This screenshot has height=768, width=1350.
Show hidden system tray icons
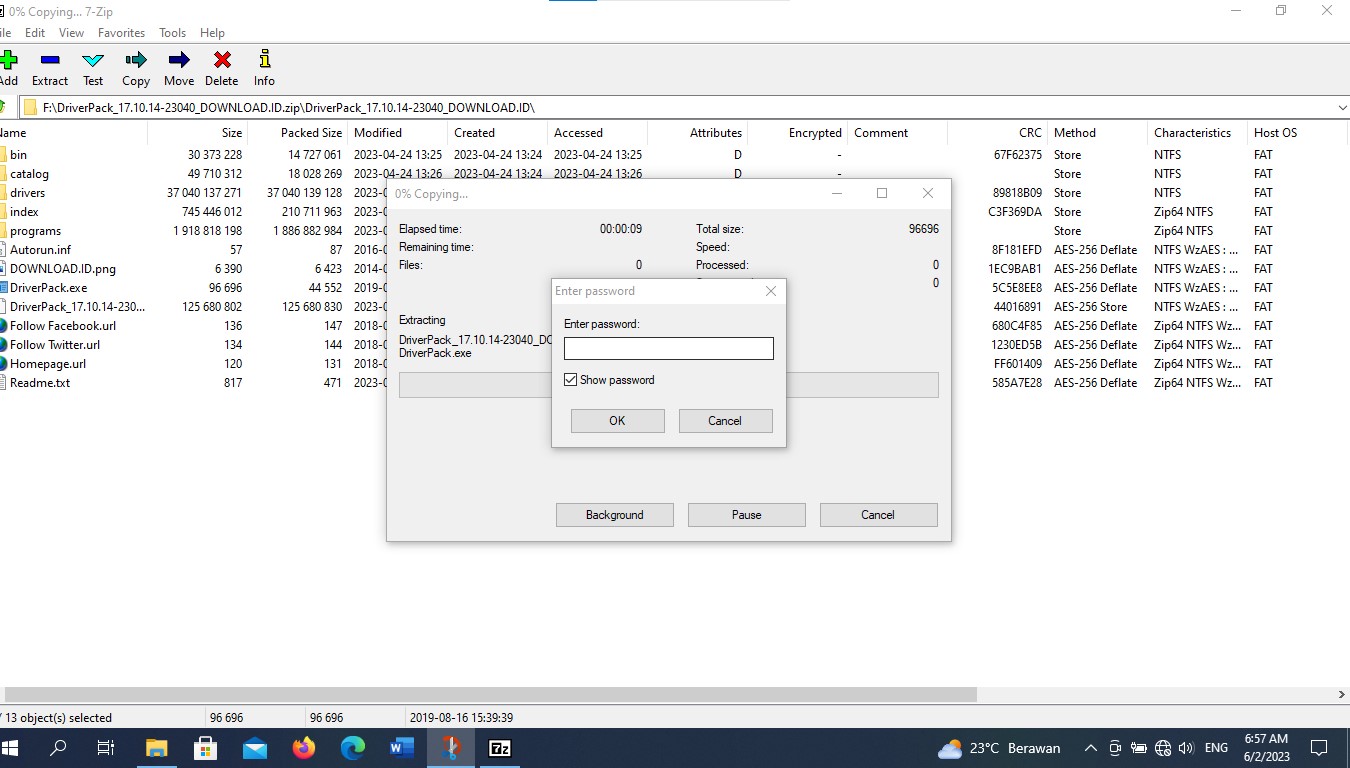pos(1090,748)
